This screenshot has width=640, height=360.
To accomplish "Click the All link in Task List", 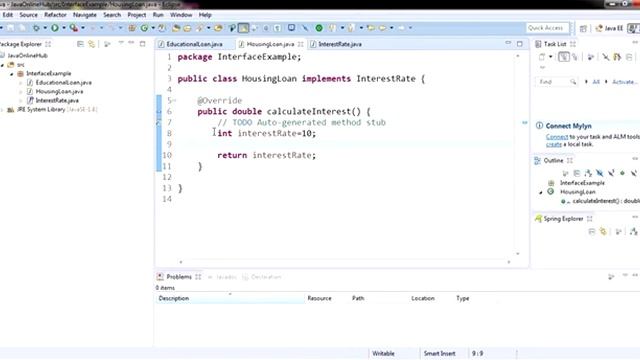I will (596, 82).
